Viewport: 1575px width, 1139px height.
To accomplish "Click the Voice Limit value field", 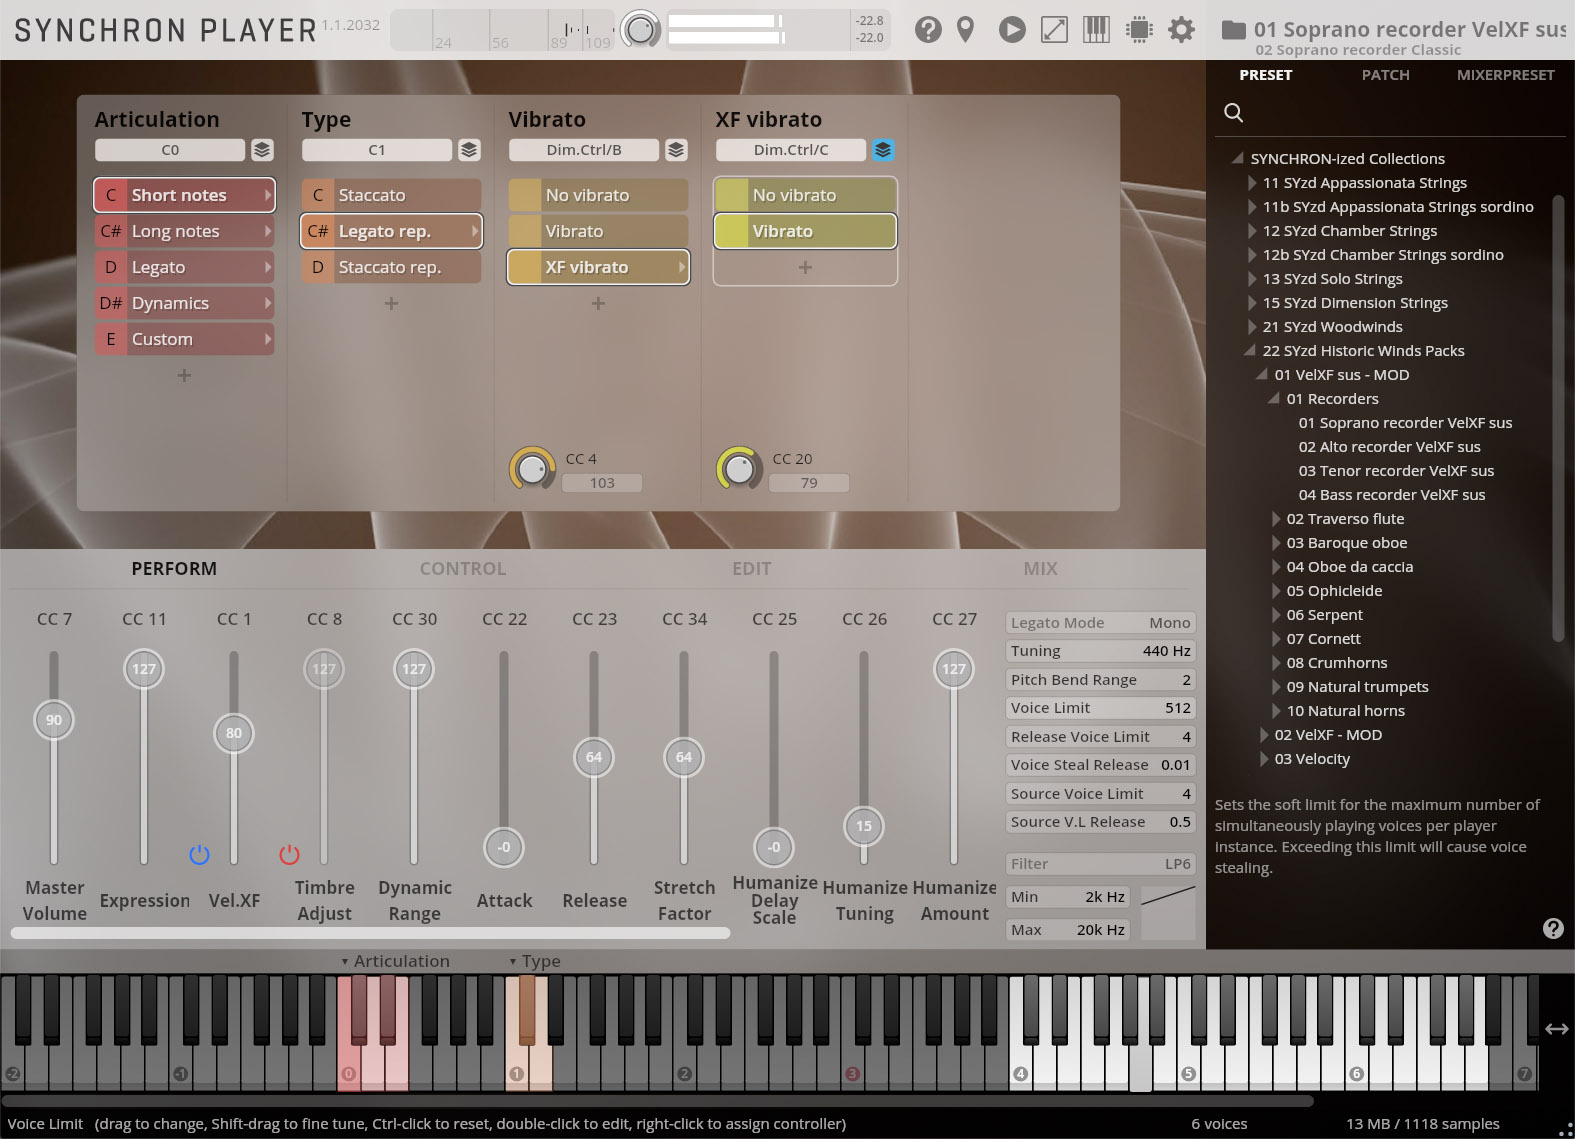I will (1100, 708).
